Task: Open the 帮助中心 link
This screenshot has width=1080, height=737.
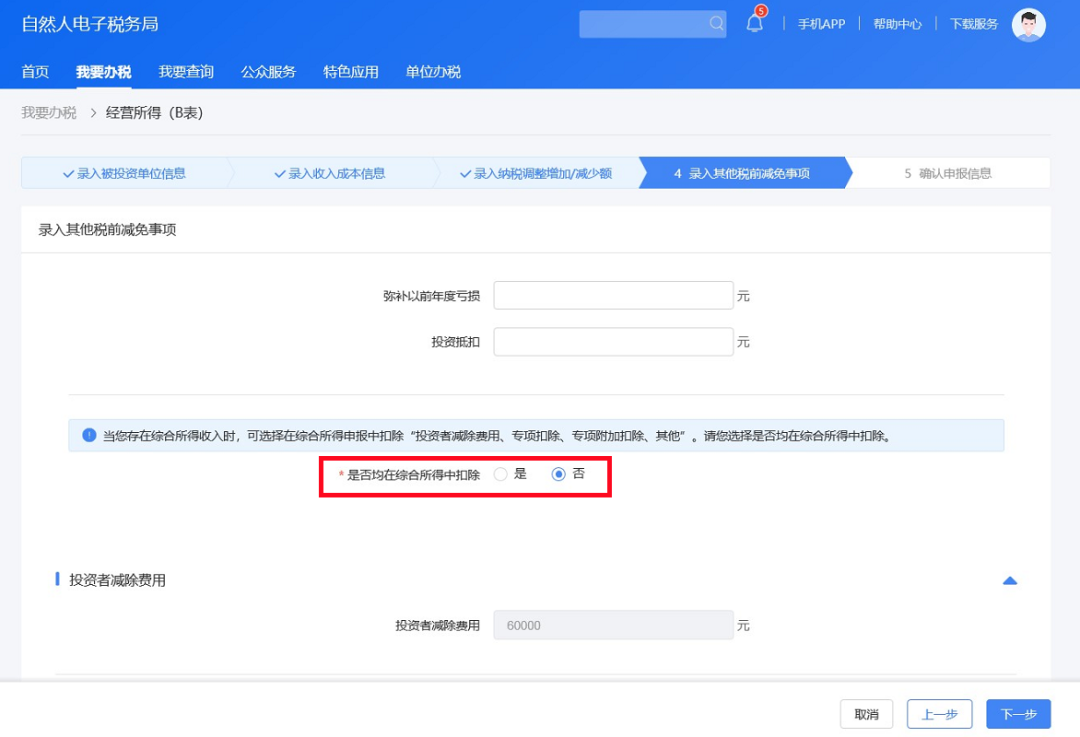Action: coord(897,24)
